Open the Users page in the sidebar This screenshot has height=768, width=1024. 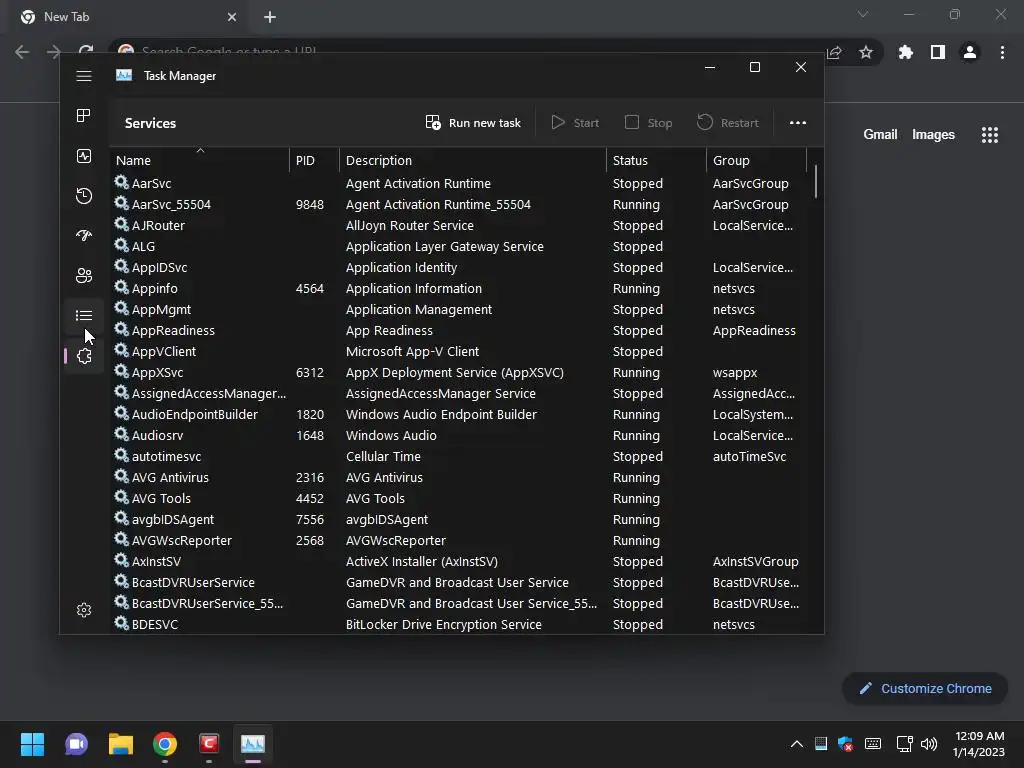84,275
